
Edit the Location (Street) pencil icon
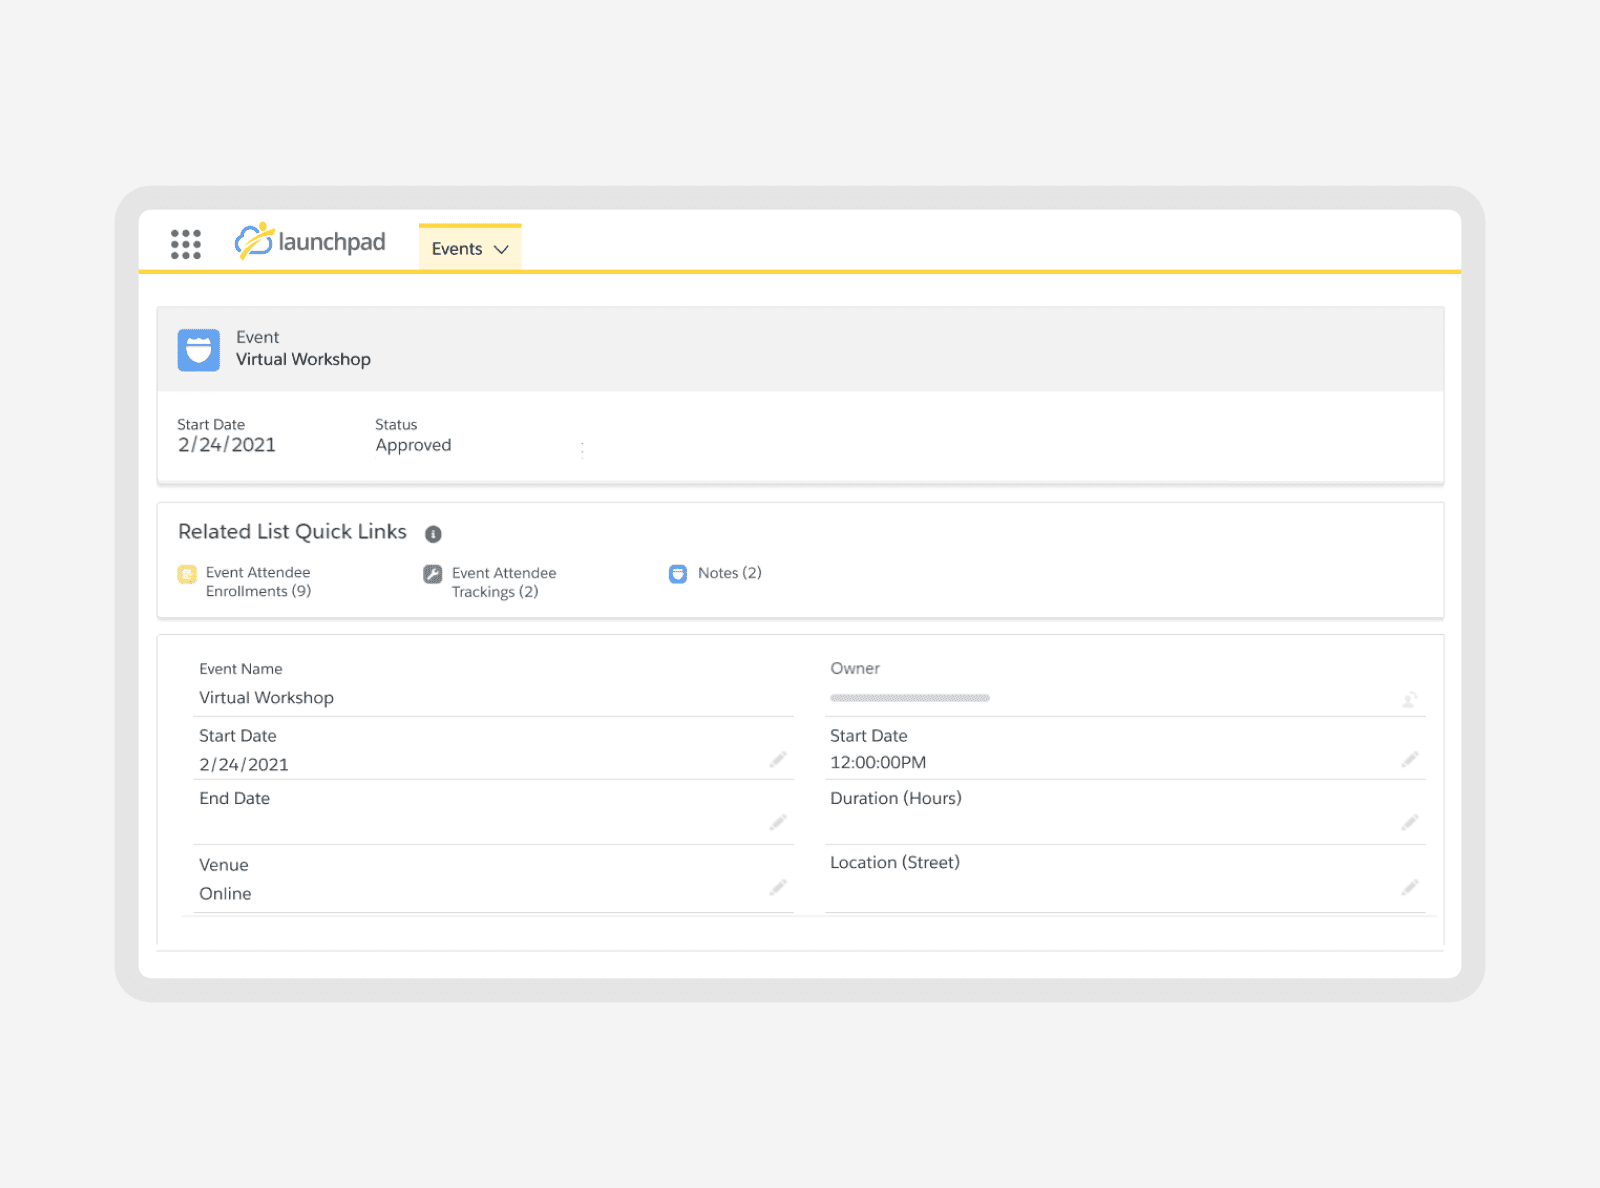click(x=1410, y=887)
